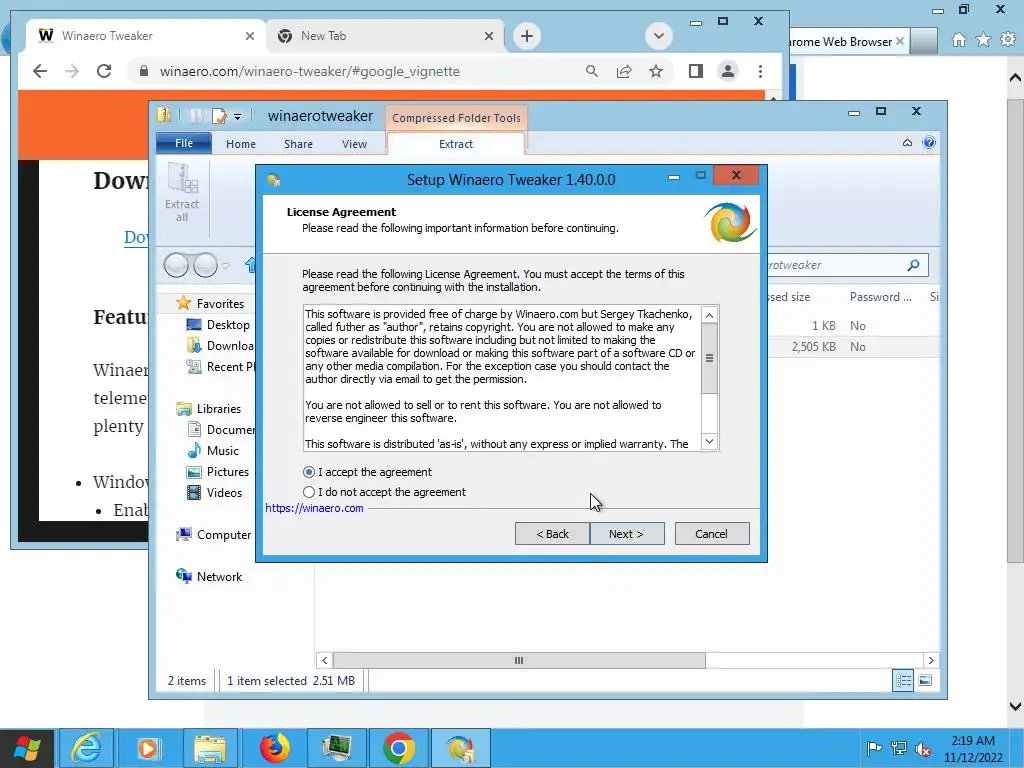Viewport: 1024px width, 768px height.
Task: Click the Explorer forward navigation button
Action: click(x=206, y=265)
